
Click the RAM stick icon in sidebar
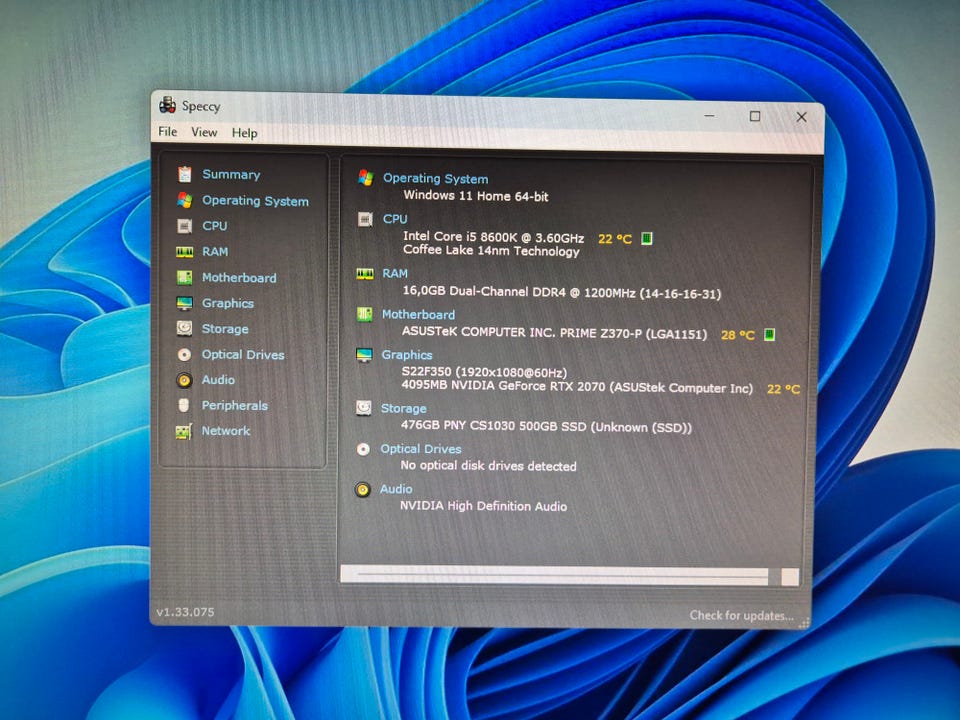pos(184,252)
